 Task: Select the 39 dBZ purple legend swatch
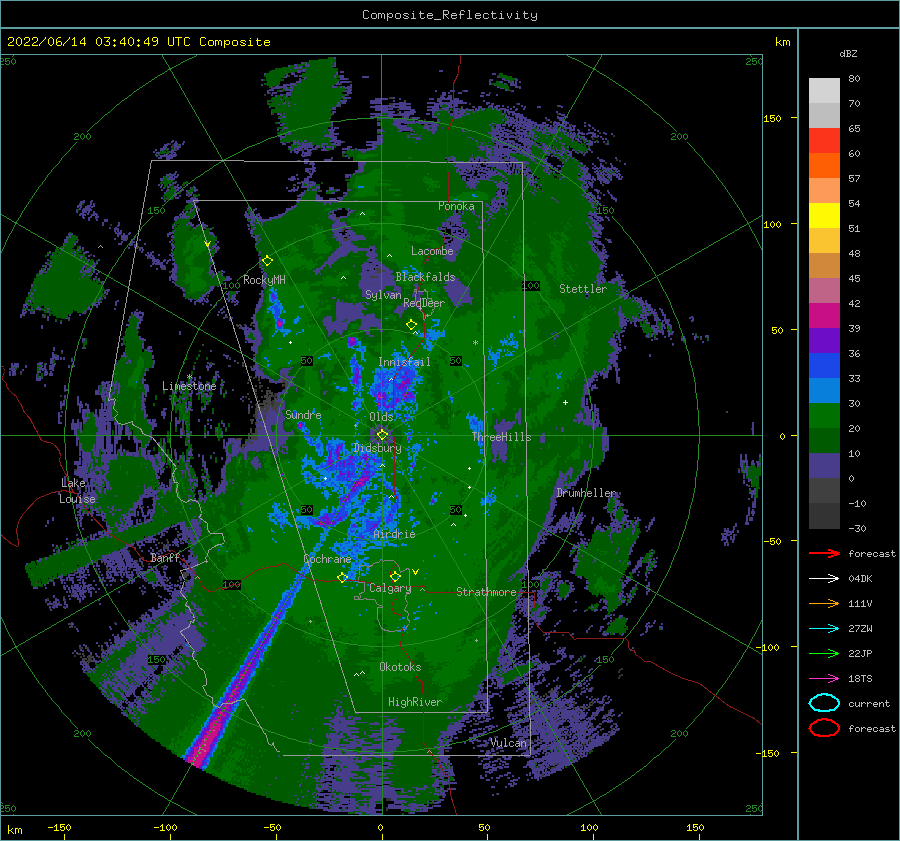pyautogui.click(x=824, y=340)
